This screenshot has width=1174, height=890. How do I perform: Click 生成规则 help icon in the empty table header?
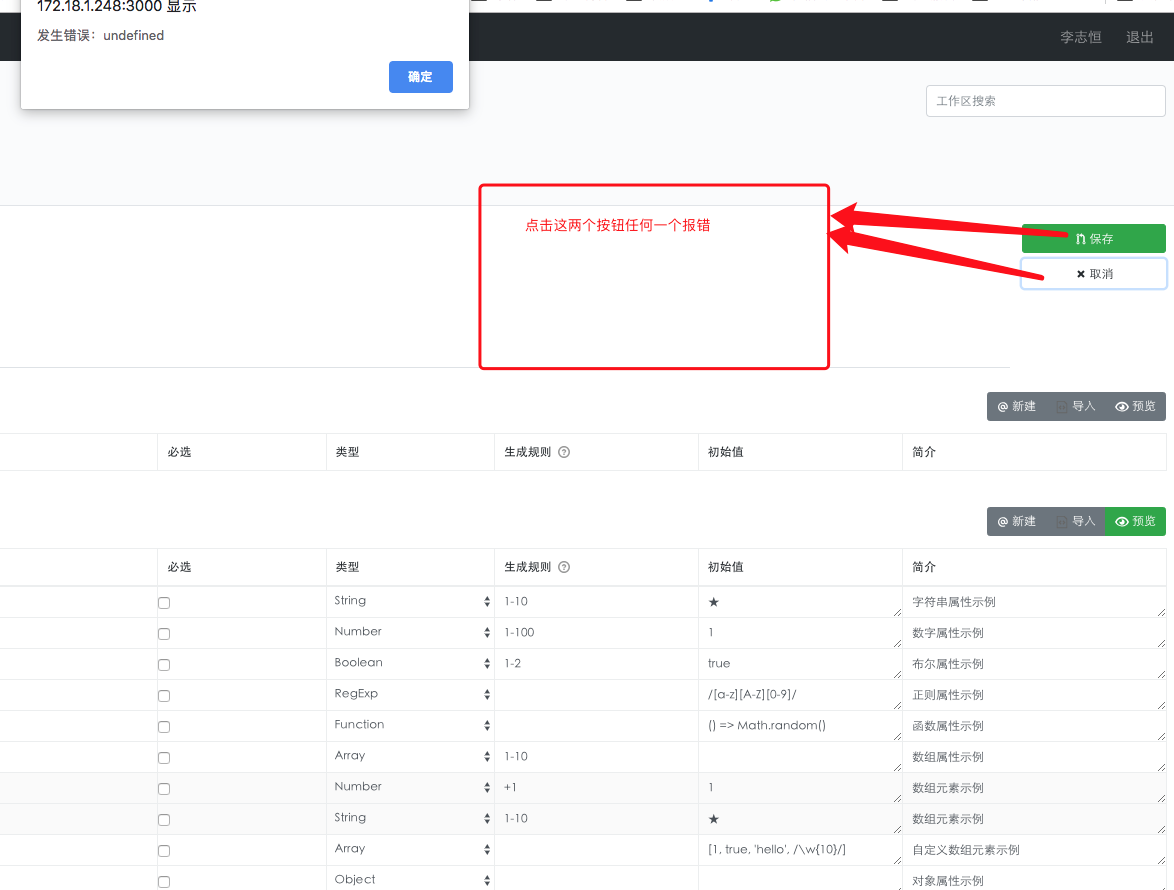click(564, 452)
